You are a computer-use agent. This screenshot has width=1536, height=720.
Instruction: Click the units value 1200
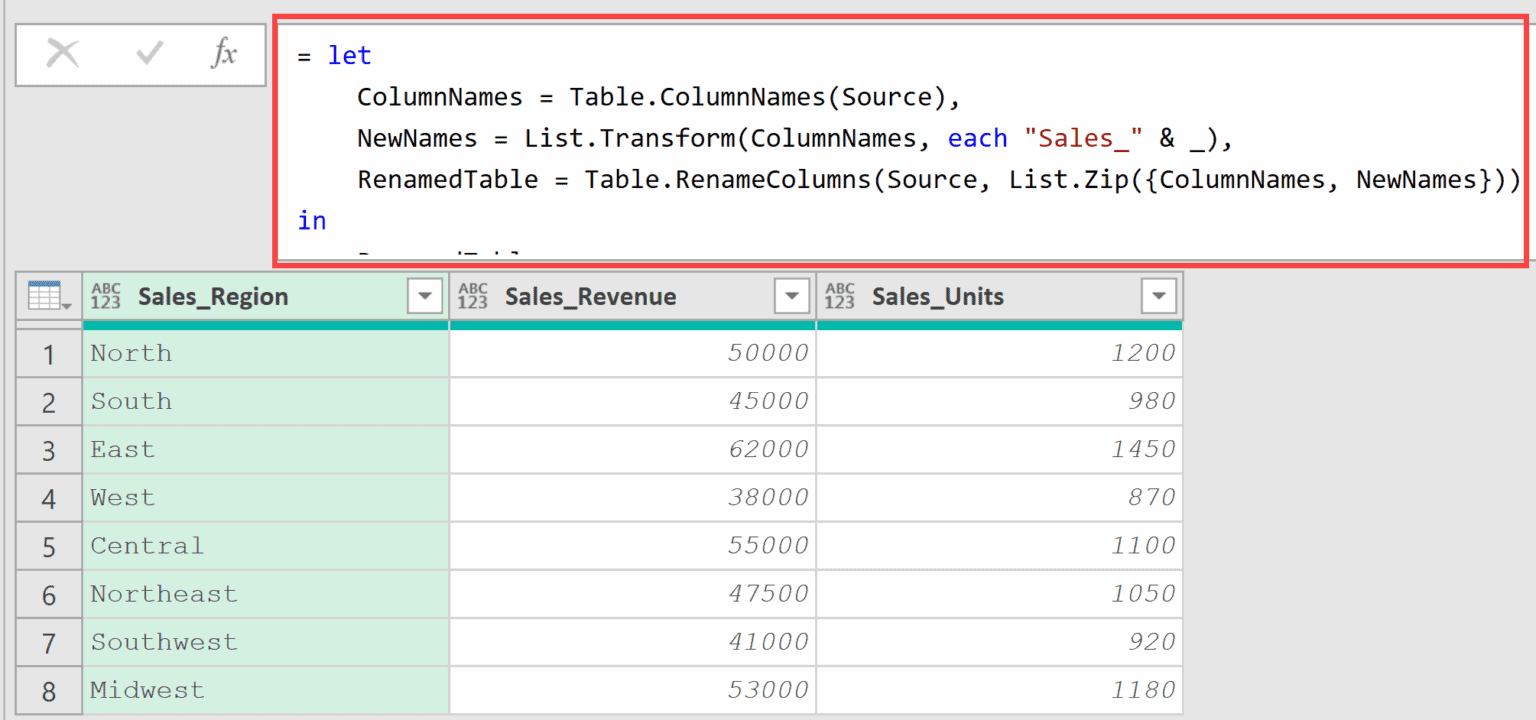click(x=1000, y=354)
